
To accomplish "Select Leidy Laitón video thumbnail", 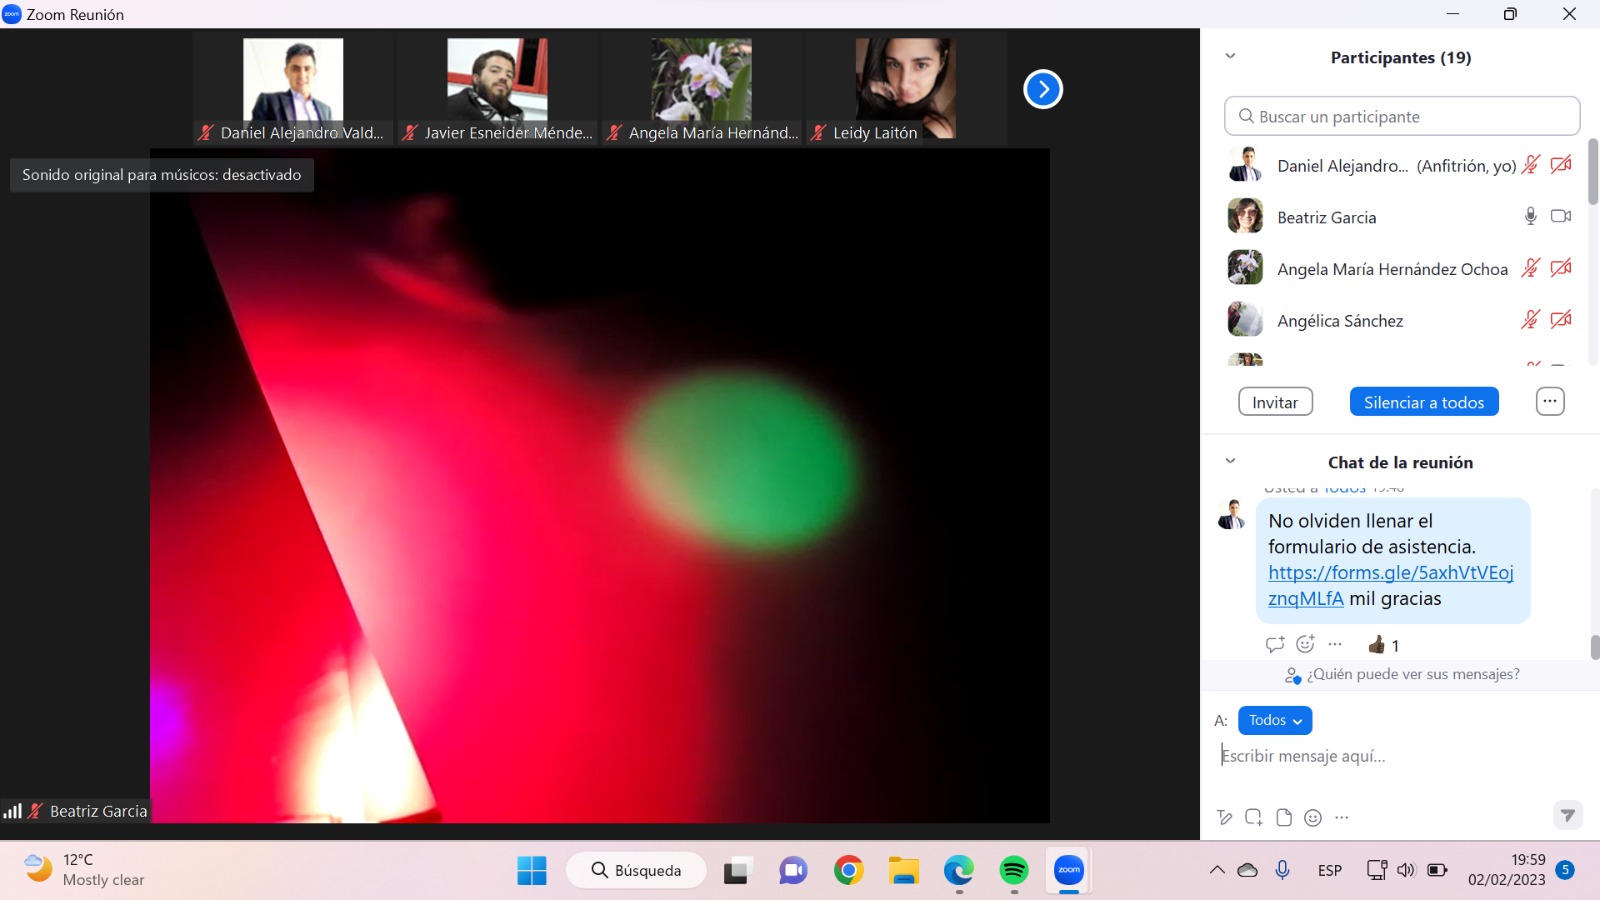I will click(x=905, y=90).
